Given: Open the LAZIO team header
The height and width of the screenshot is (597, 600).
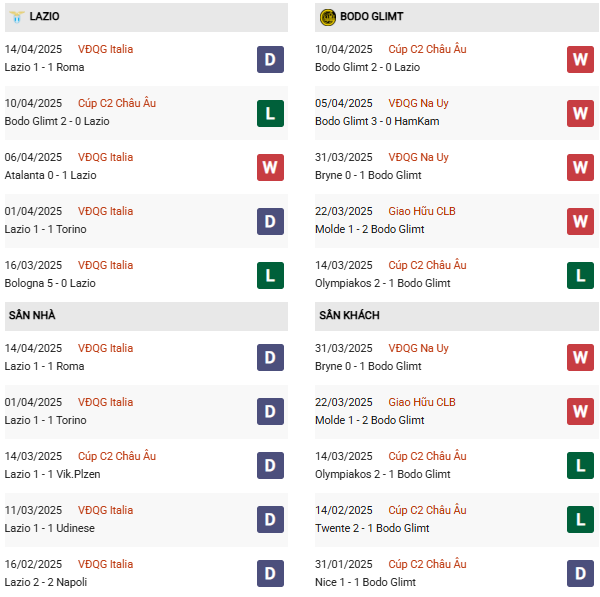Looking at the screenshot, I should pyautogui.click(x=45, y=17).
